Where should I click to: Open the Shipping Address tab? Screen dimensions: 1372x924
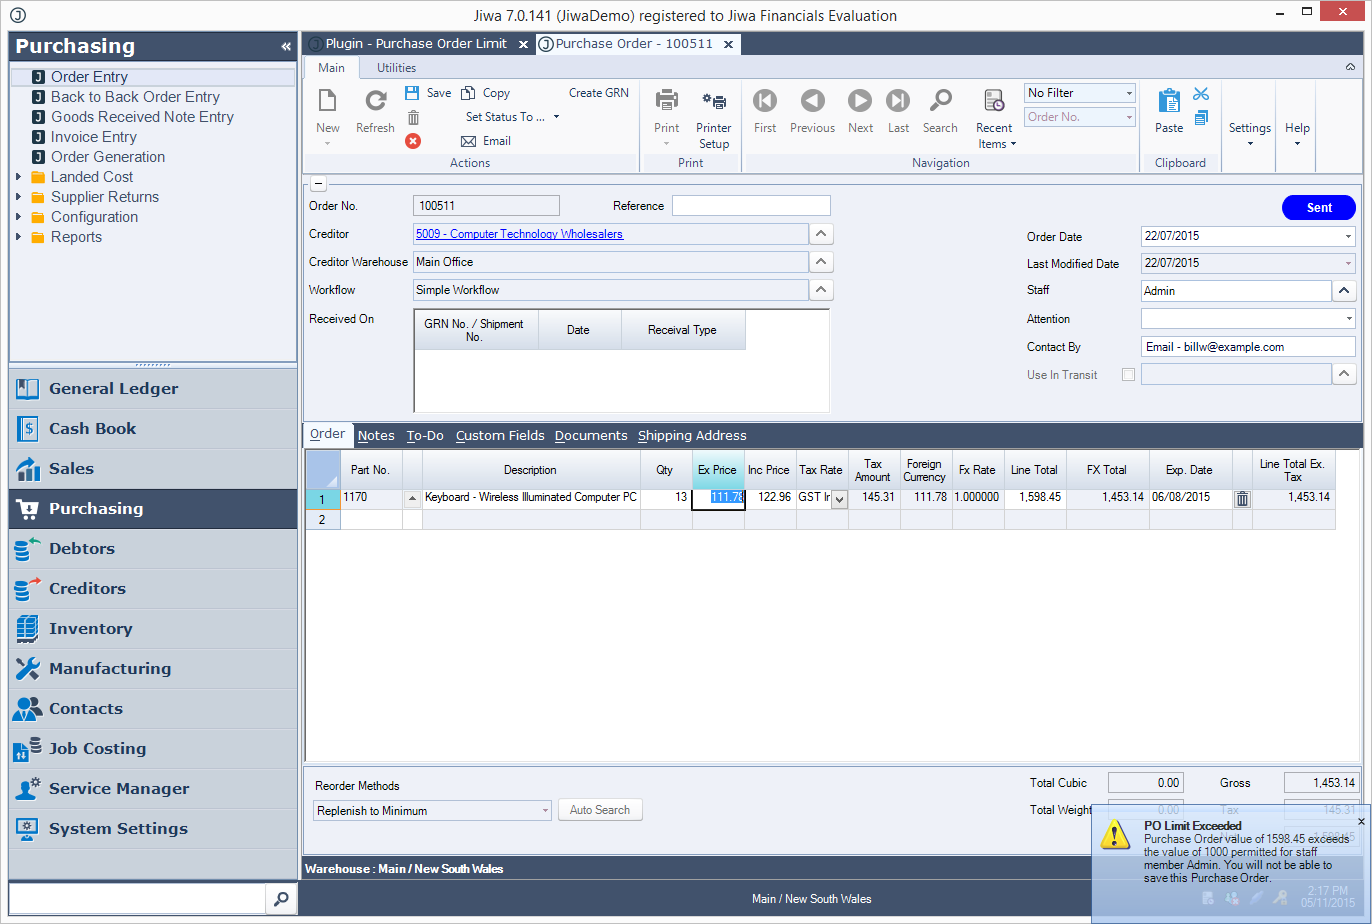click(692, 436)
